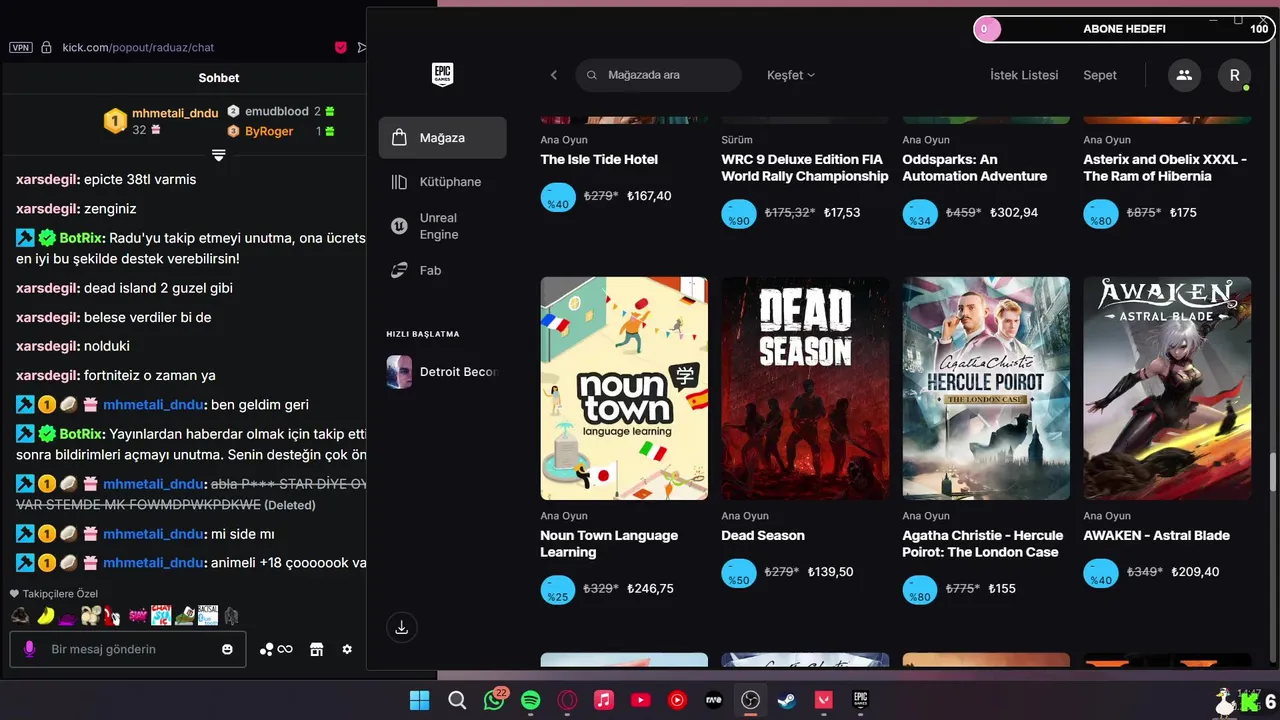Click 'Dead Season' title text

763,536
